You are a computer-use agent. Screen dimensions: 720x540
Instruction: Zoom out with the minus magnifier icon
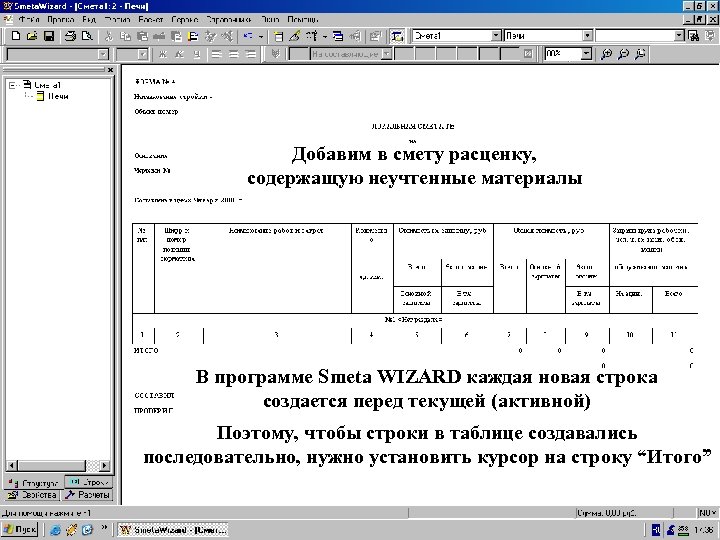point(623,54)
